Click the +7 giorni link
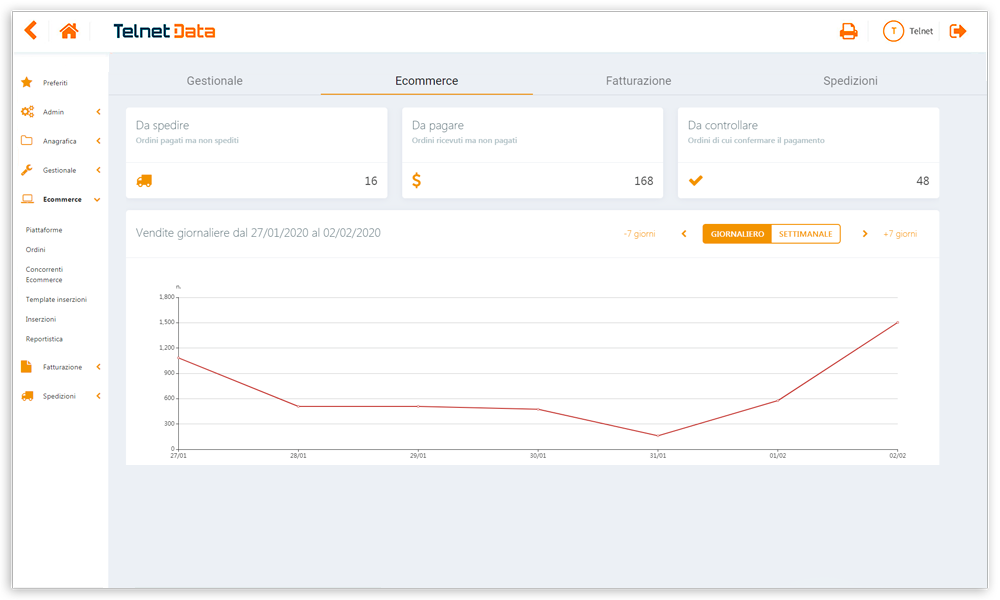 pyautogui.click(x=900, y=234)
